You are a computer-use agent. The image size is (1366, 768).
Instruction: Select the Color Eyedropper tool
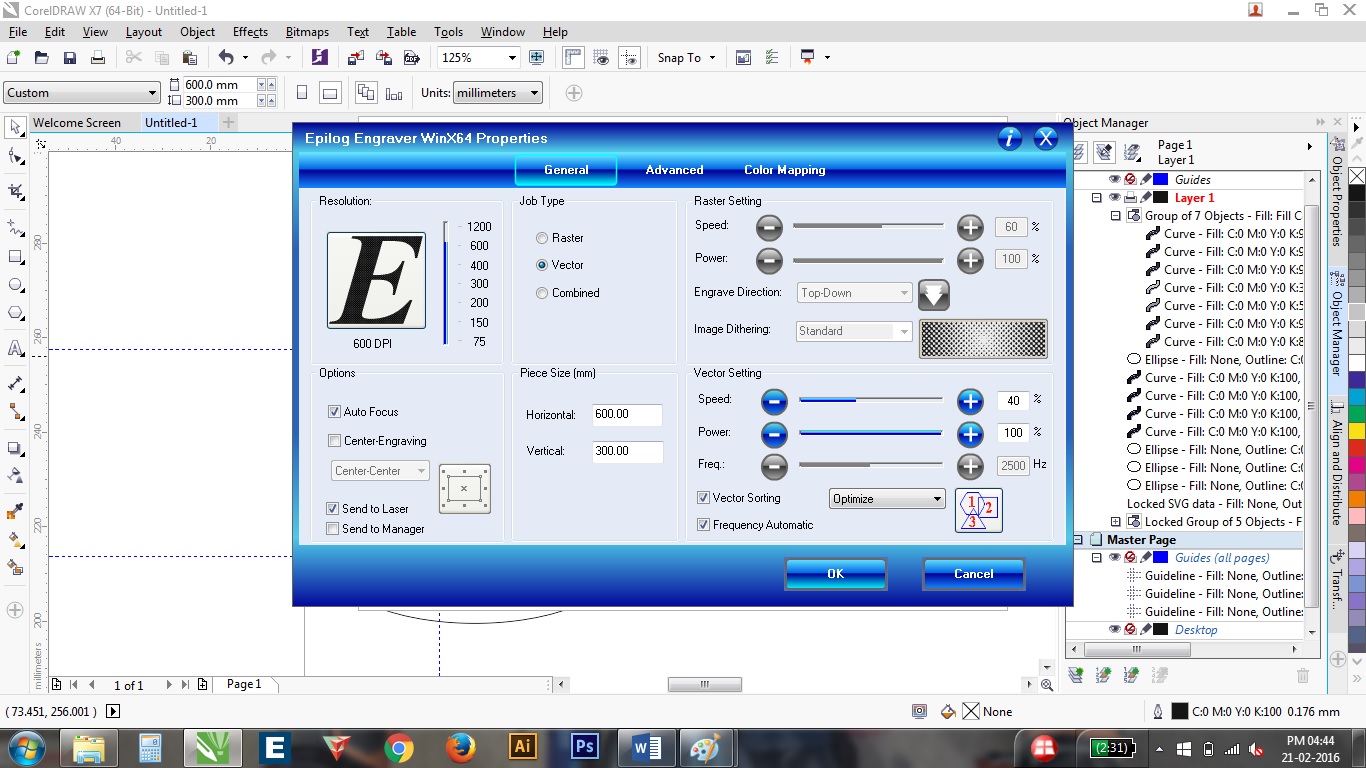click(x=15, y=512)
